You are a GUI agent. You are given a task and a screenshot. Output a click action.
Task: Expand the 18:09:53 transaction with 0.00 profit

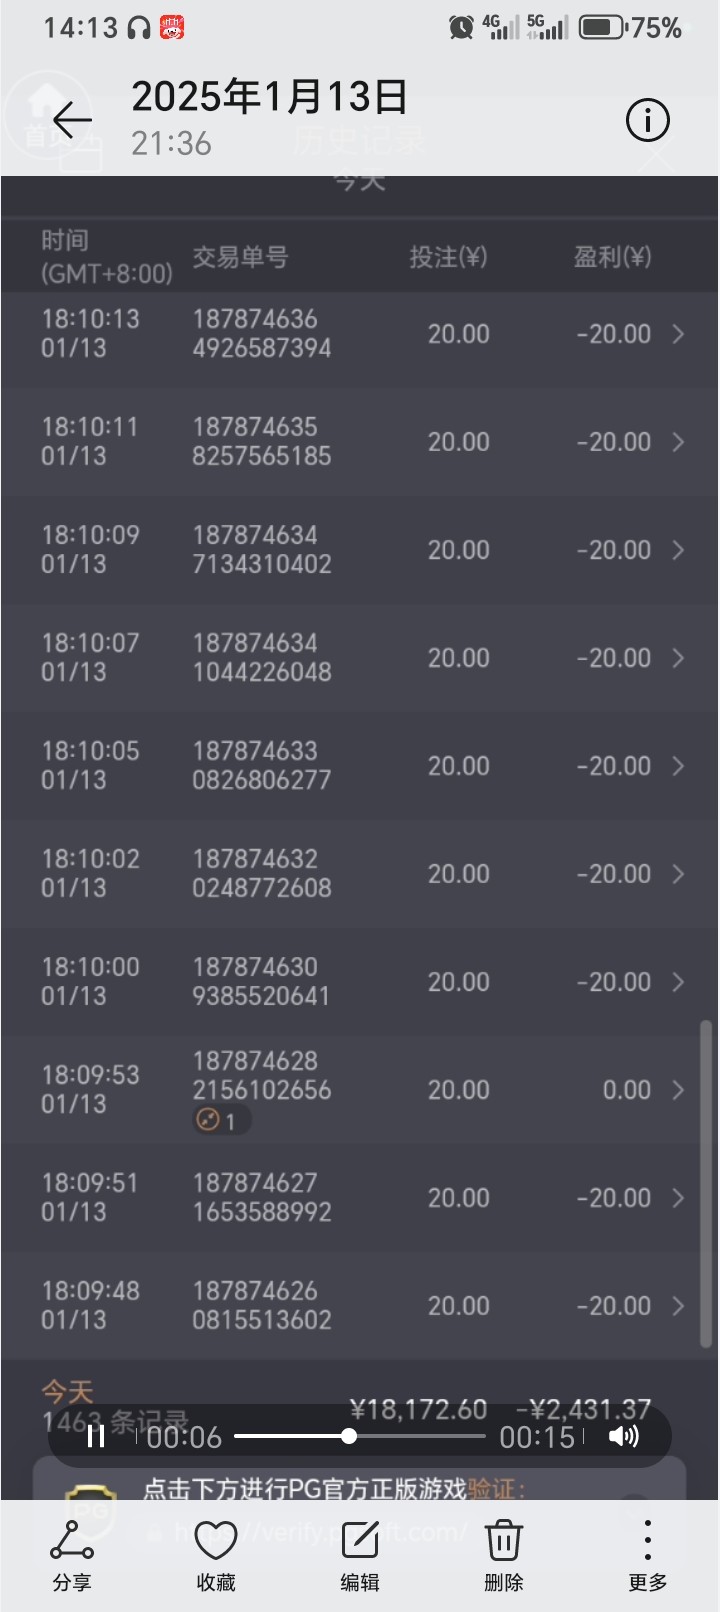pyautogui.click(x=678, y=1090)
